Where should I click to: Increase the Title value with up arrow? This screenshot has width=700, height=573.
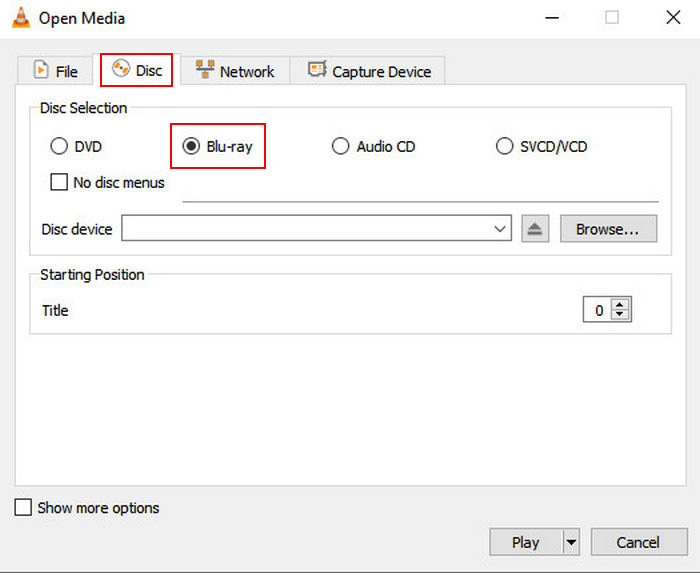621,305
